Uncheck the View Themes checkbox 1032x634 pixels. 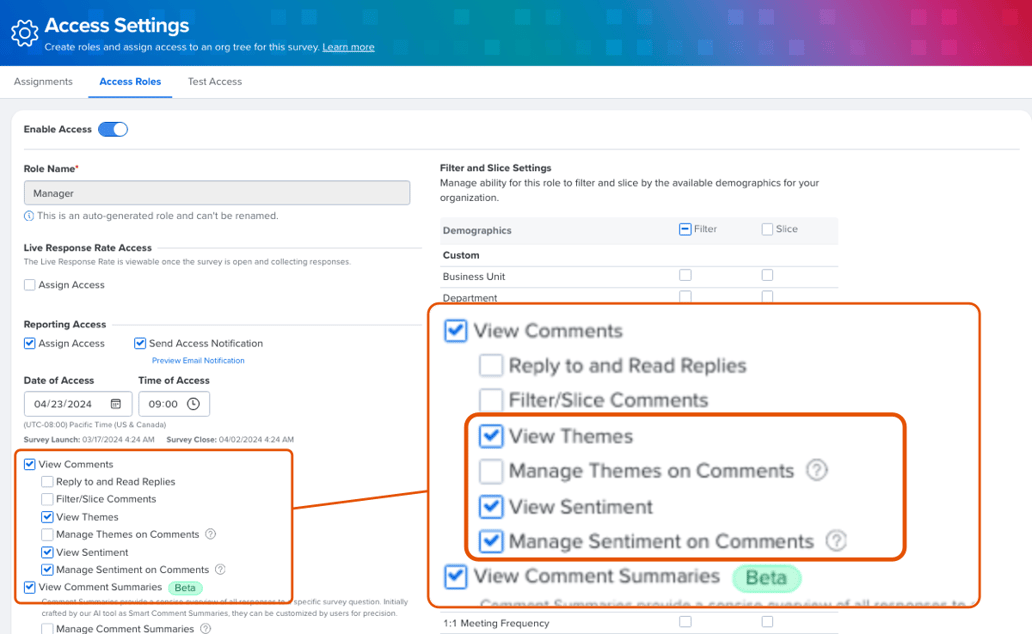click(489, 436)
